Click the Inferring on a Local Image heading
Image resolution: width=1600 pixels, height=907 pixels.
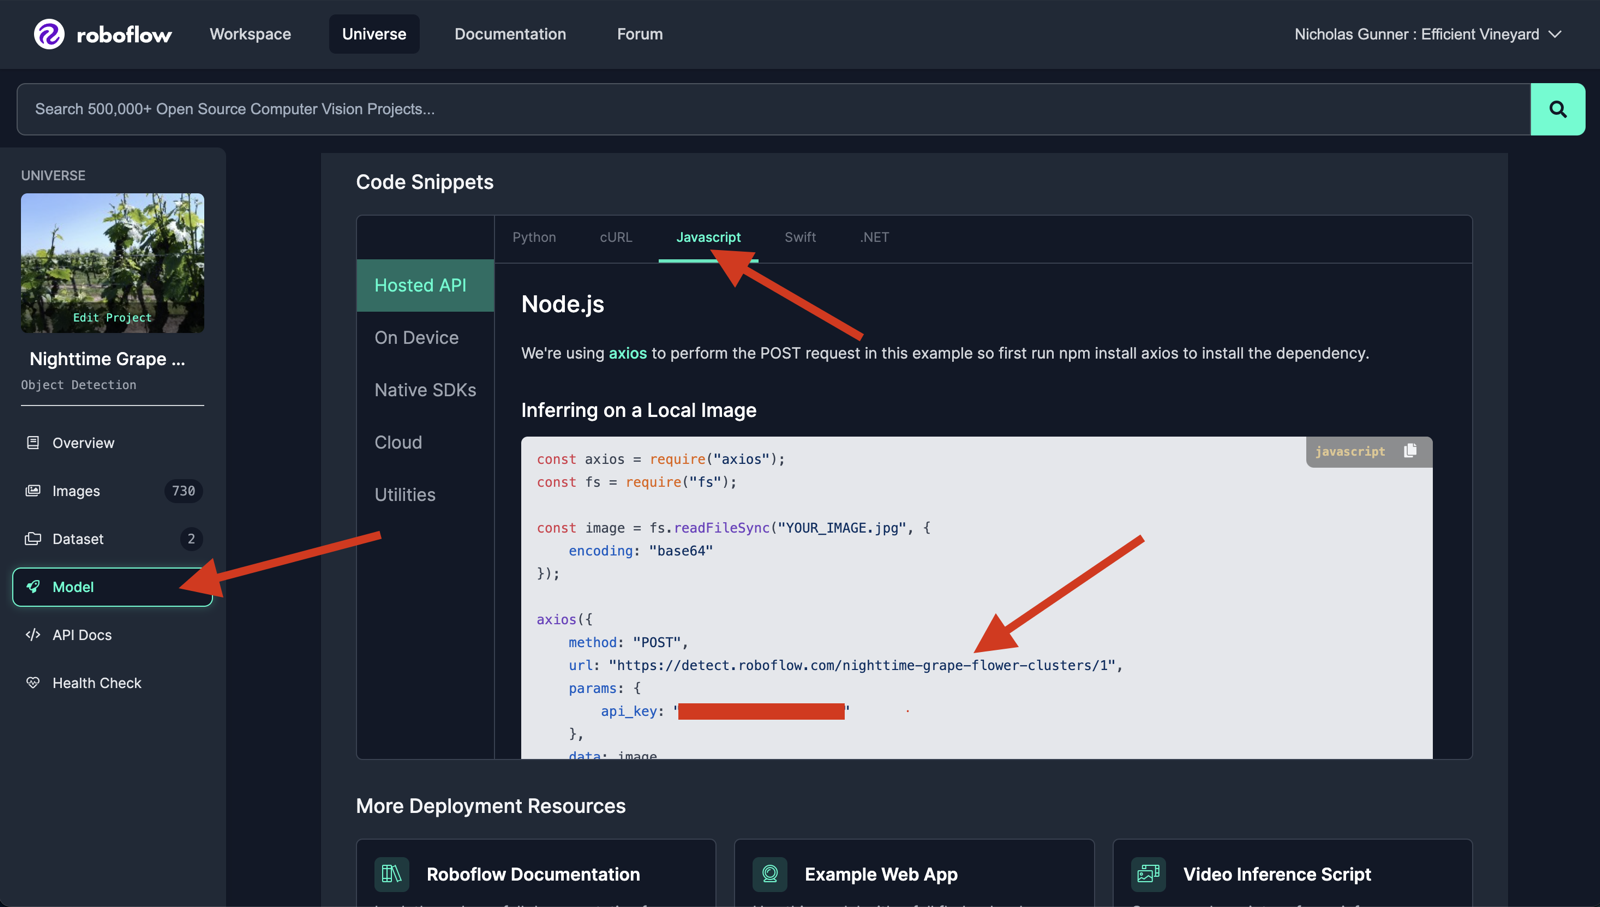pos(638,410)
